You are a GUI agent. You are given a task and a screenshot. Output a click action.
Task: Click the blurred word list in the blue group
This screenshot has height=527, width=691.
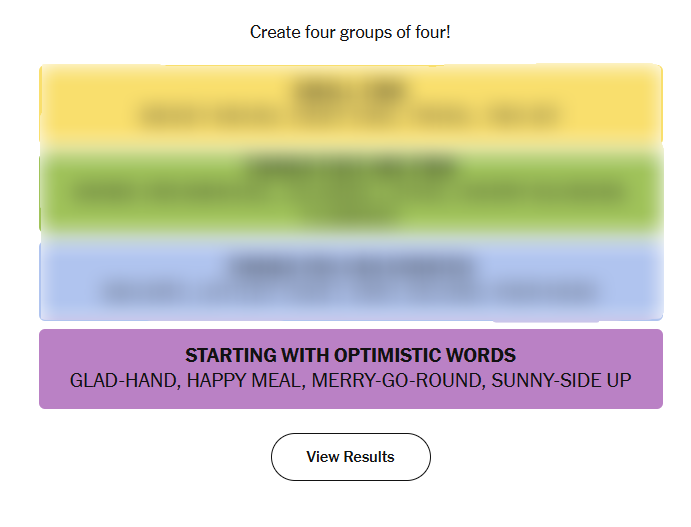point(350,293)
